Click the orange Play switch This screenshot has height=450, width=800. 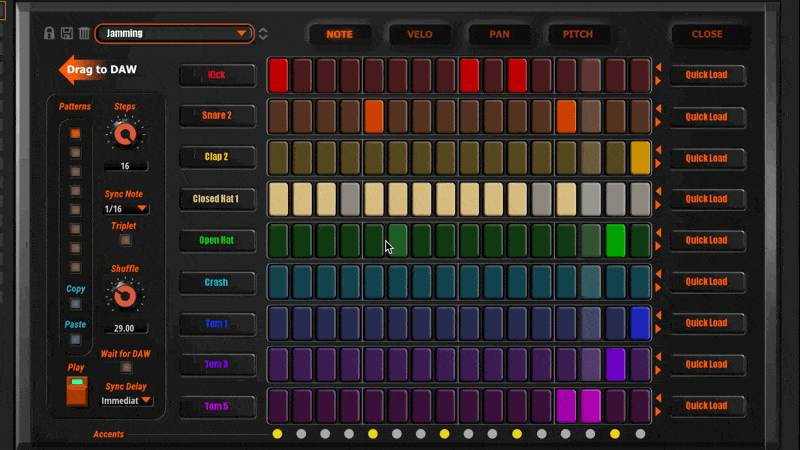point(75,390)
